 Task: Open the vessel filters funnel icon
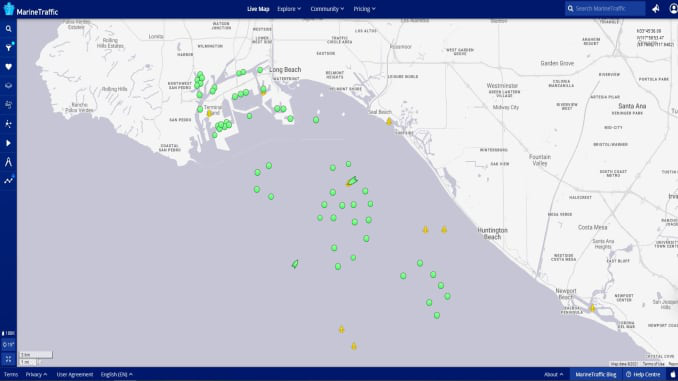click(x=8, y=48)
